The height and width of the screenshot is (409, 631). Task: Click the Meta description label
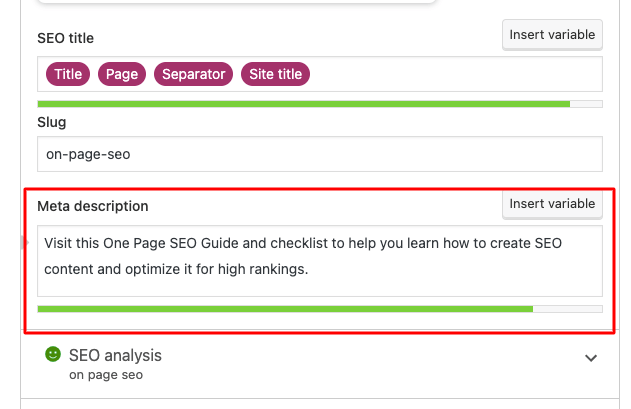(93, 206)
